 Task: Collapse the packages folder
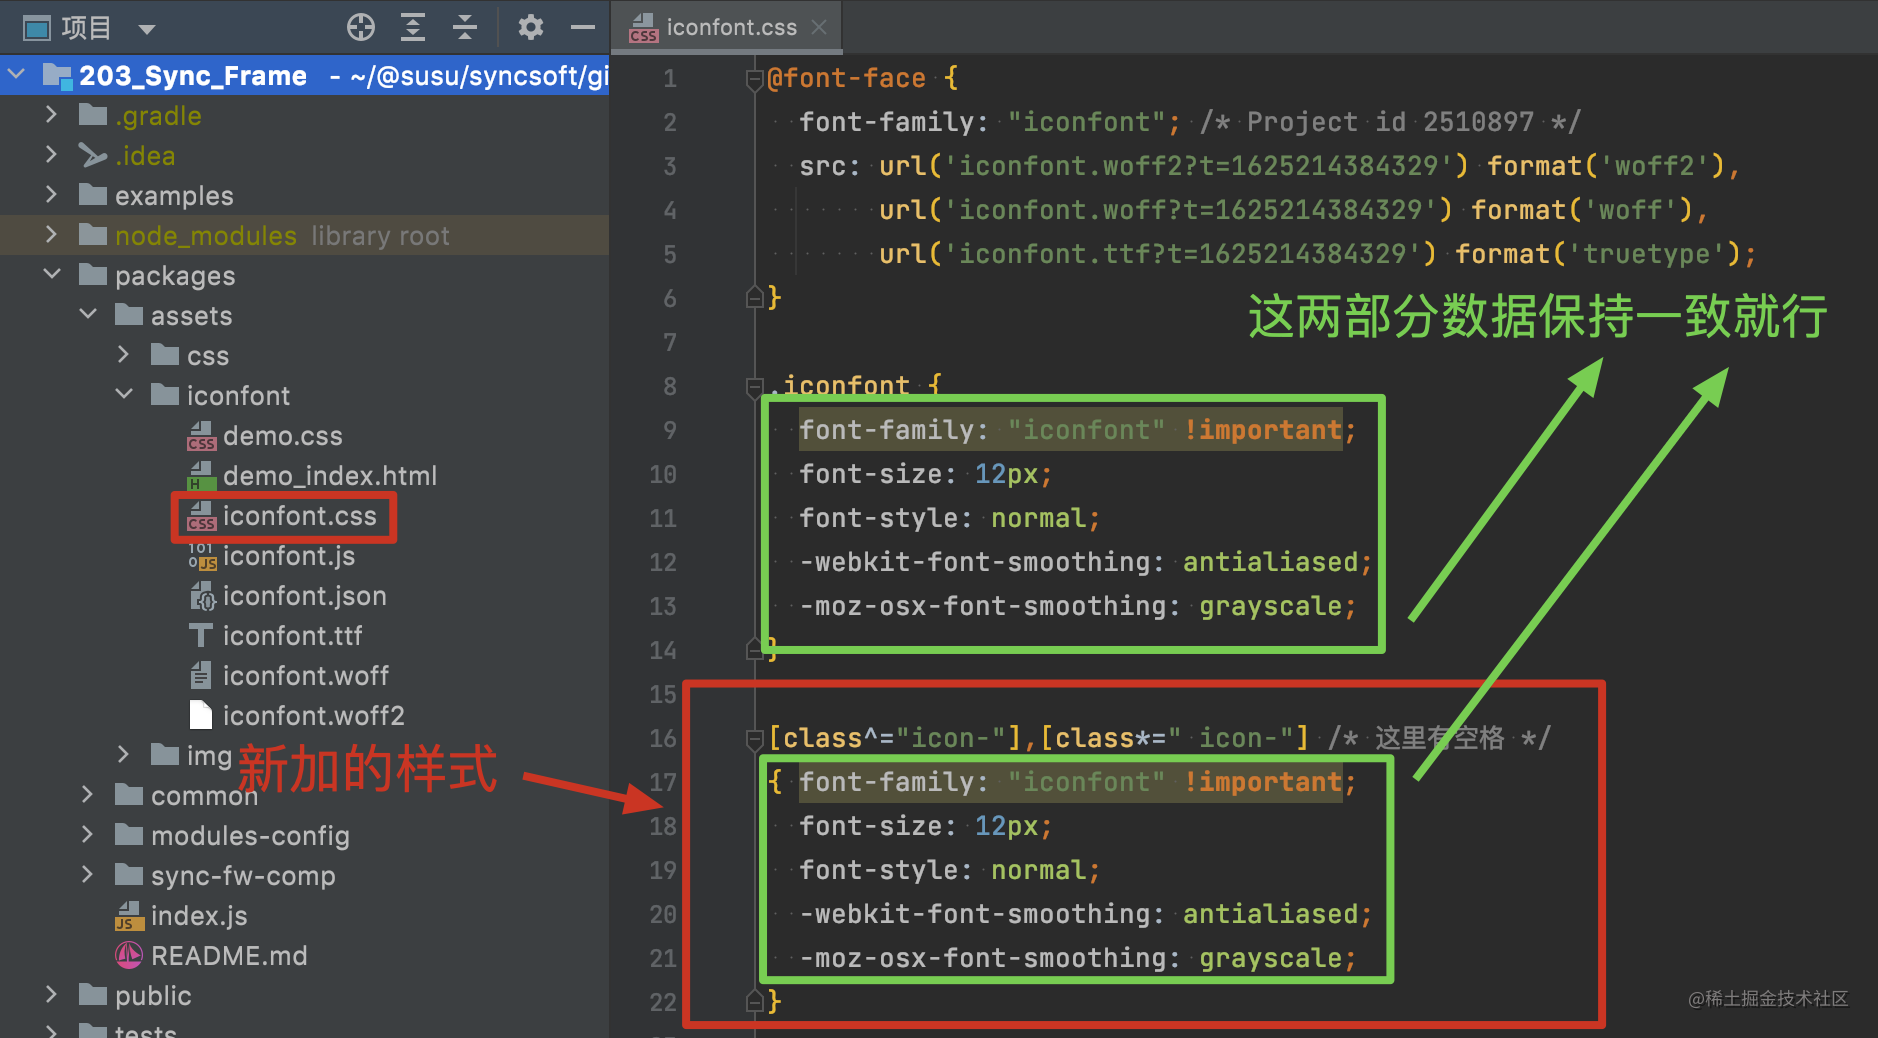[52, 274]
